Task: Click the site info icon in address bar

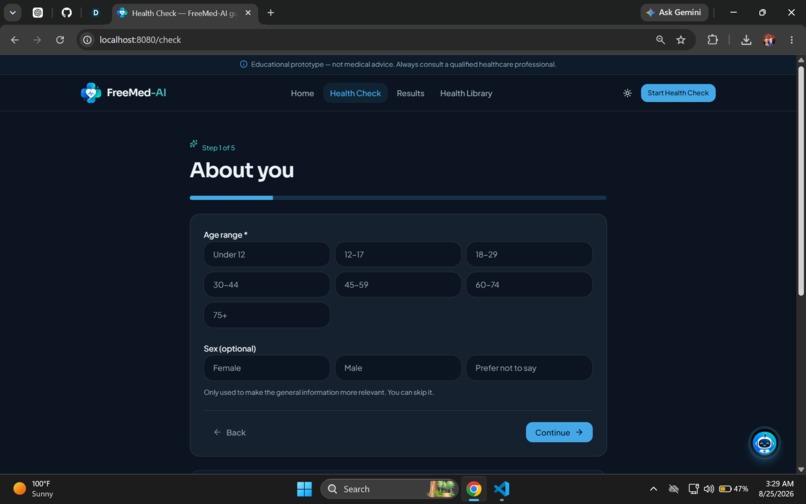Action: pyautogui.click(x=87, y=40)
